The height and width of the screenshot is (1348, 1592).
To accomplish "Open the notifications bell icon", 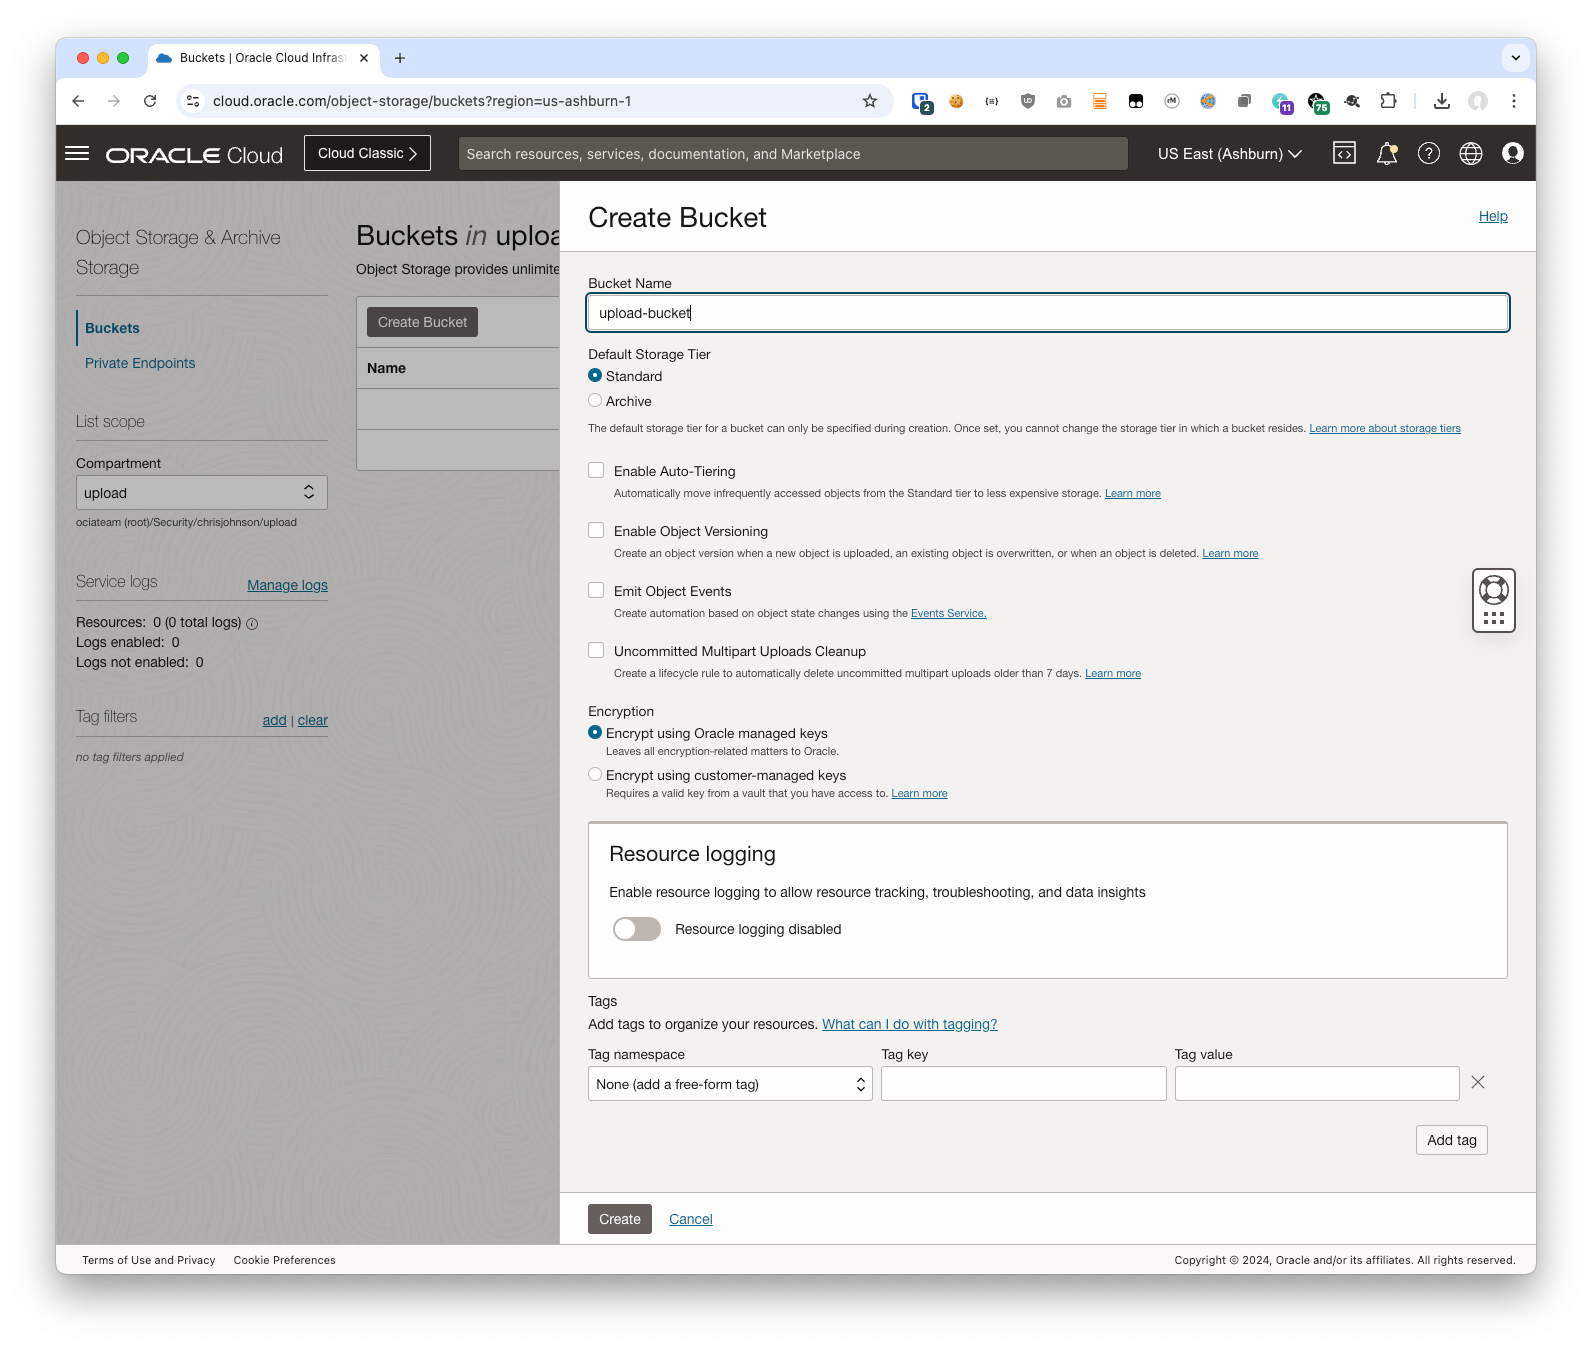I will click(1387, 153).
